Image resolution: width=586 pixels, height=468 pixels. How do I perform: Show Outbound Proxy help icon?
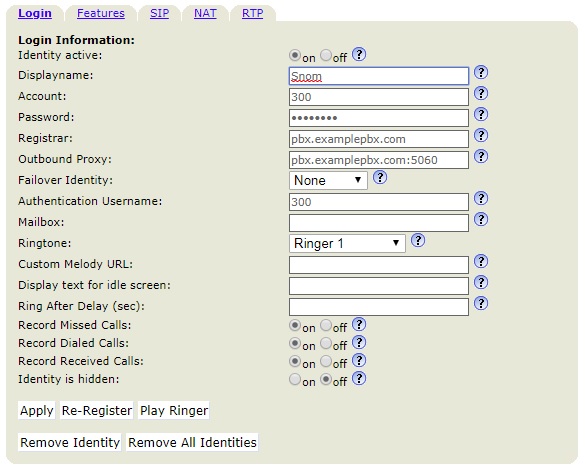pyautogui.click(x=481, y=156)
